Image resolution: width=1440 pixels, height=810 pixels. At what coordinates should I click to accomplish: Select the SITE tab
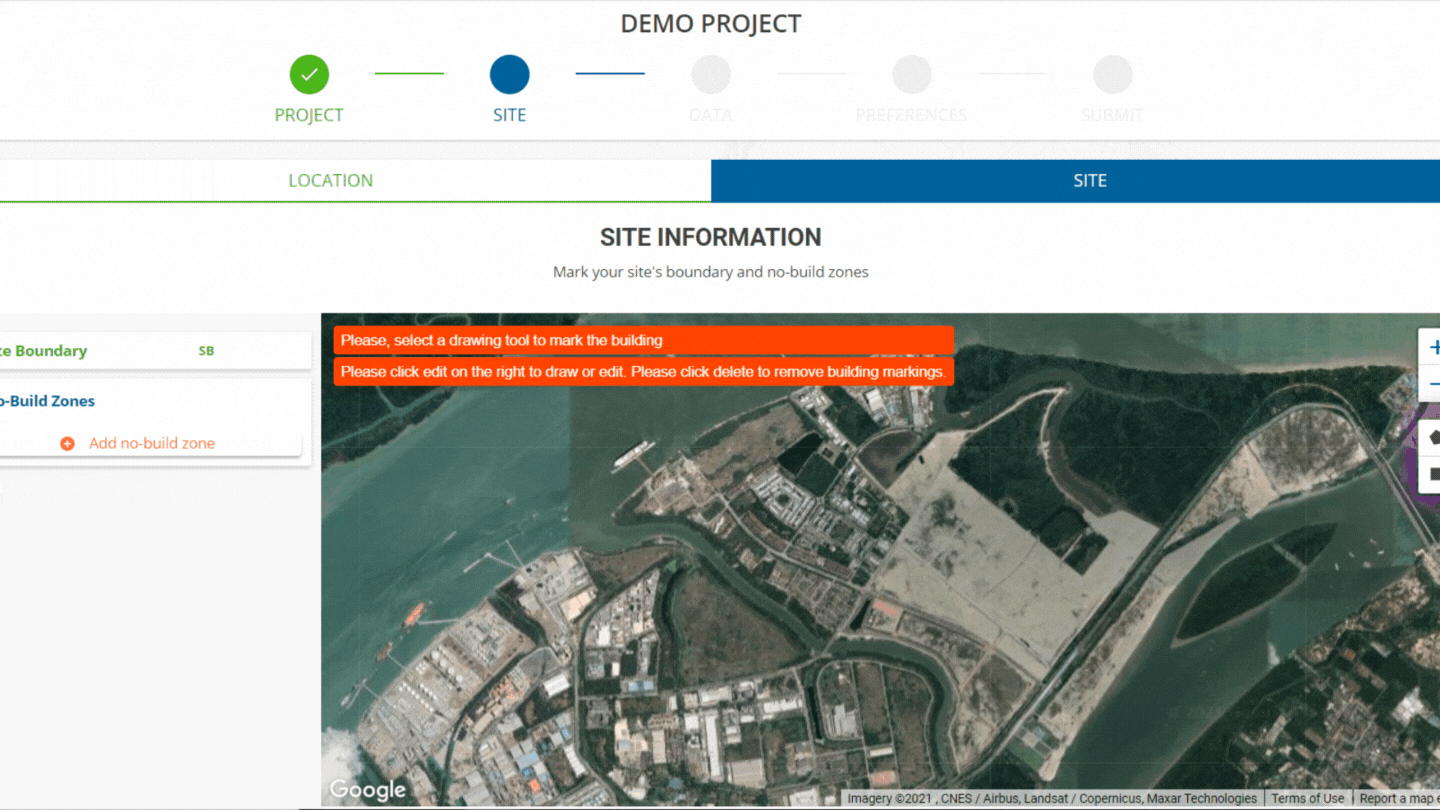coord(1089,181)
